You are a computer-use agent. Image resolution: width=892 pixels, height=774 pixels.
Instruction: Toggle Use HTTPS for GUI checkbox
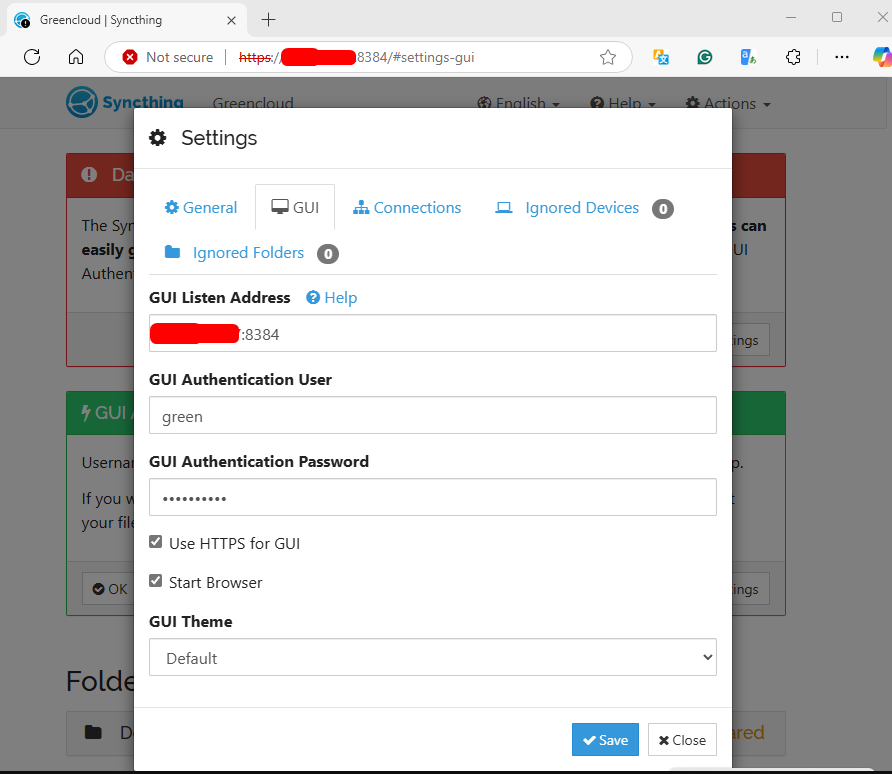155,542
